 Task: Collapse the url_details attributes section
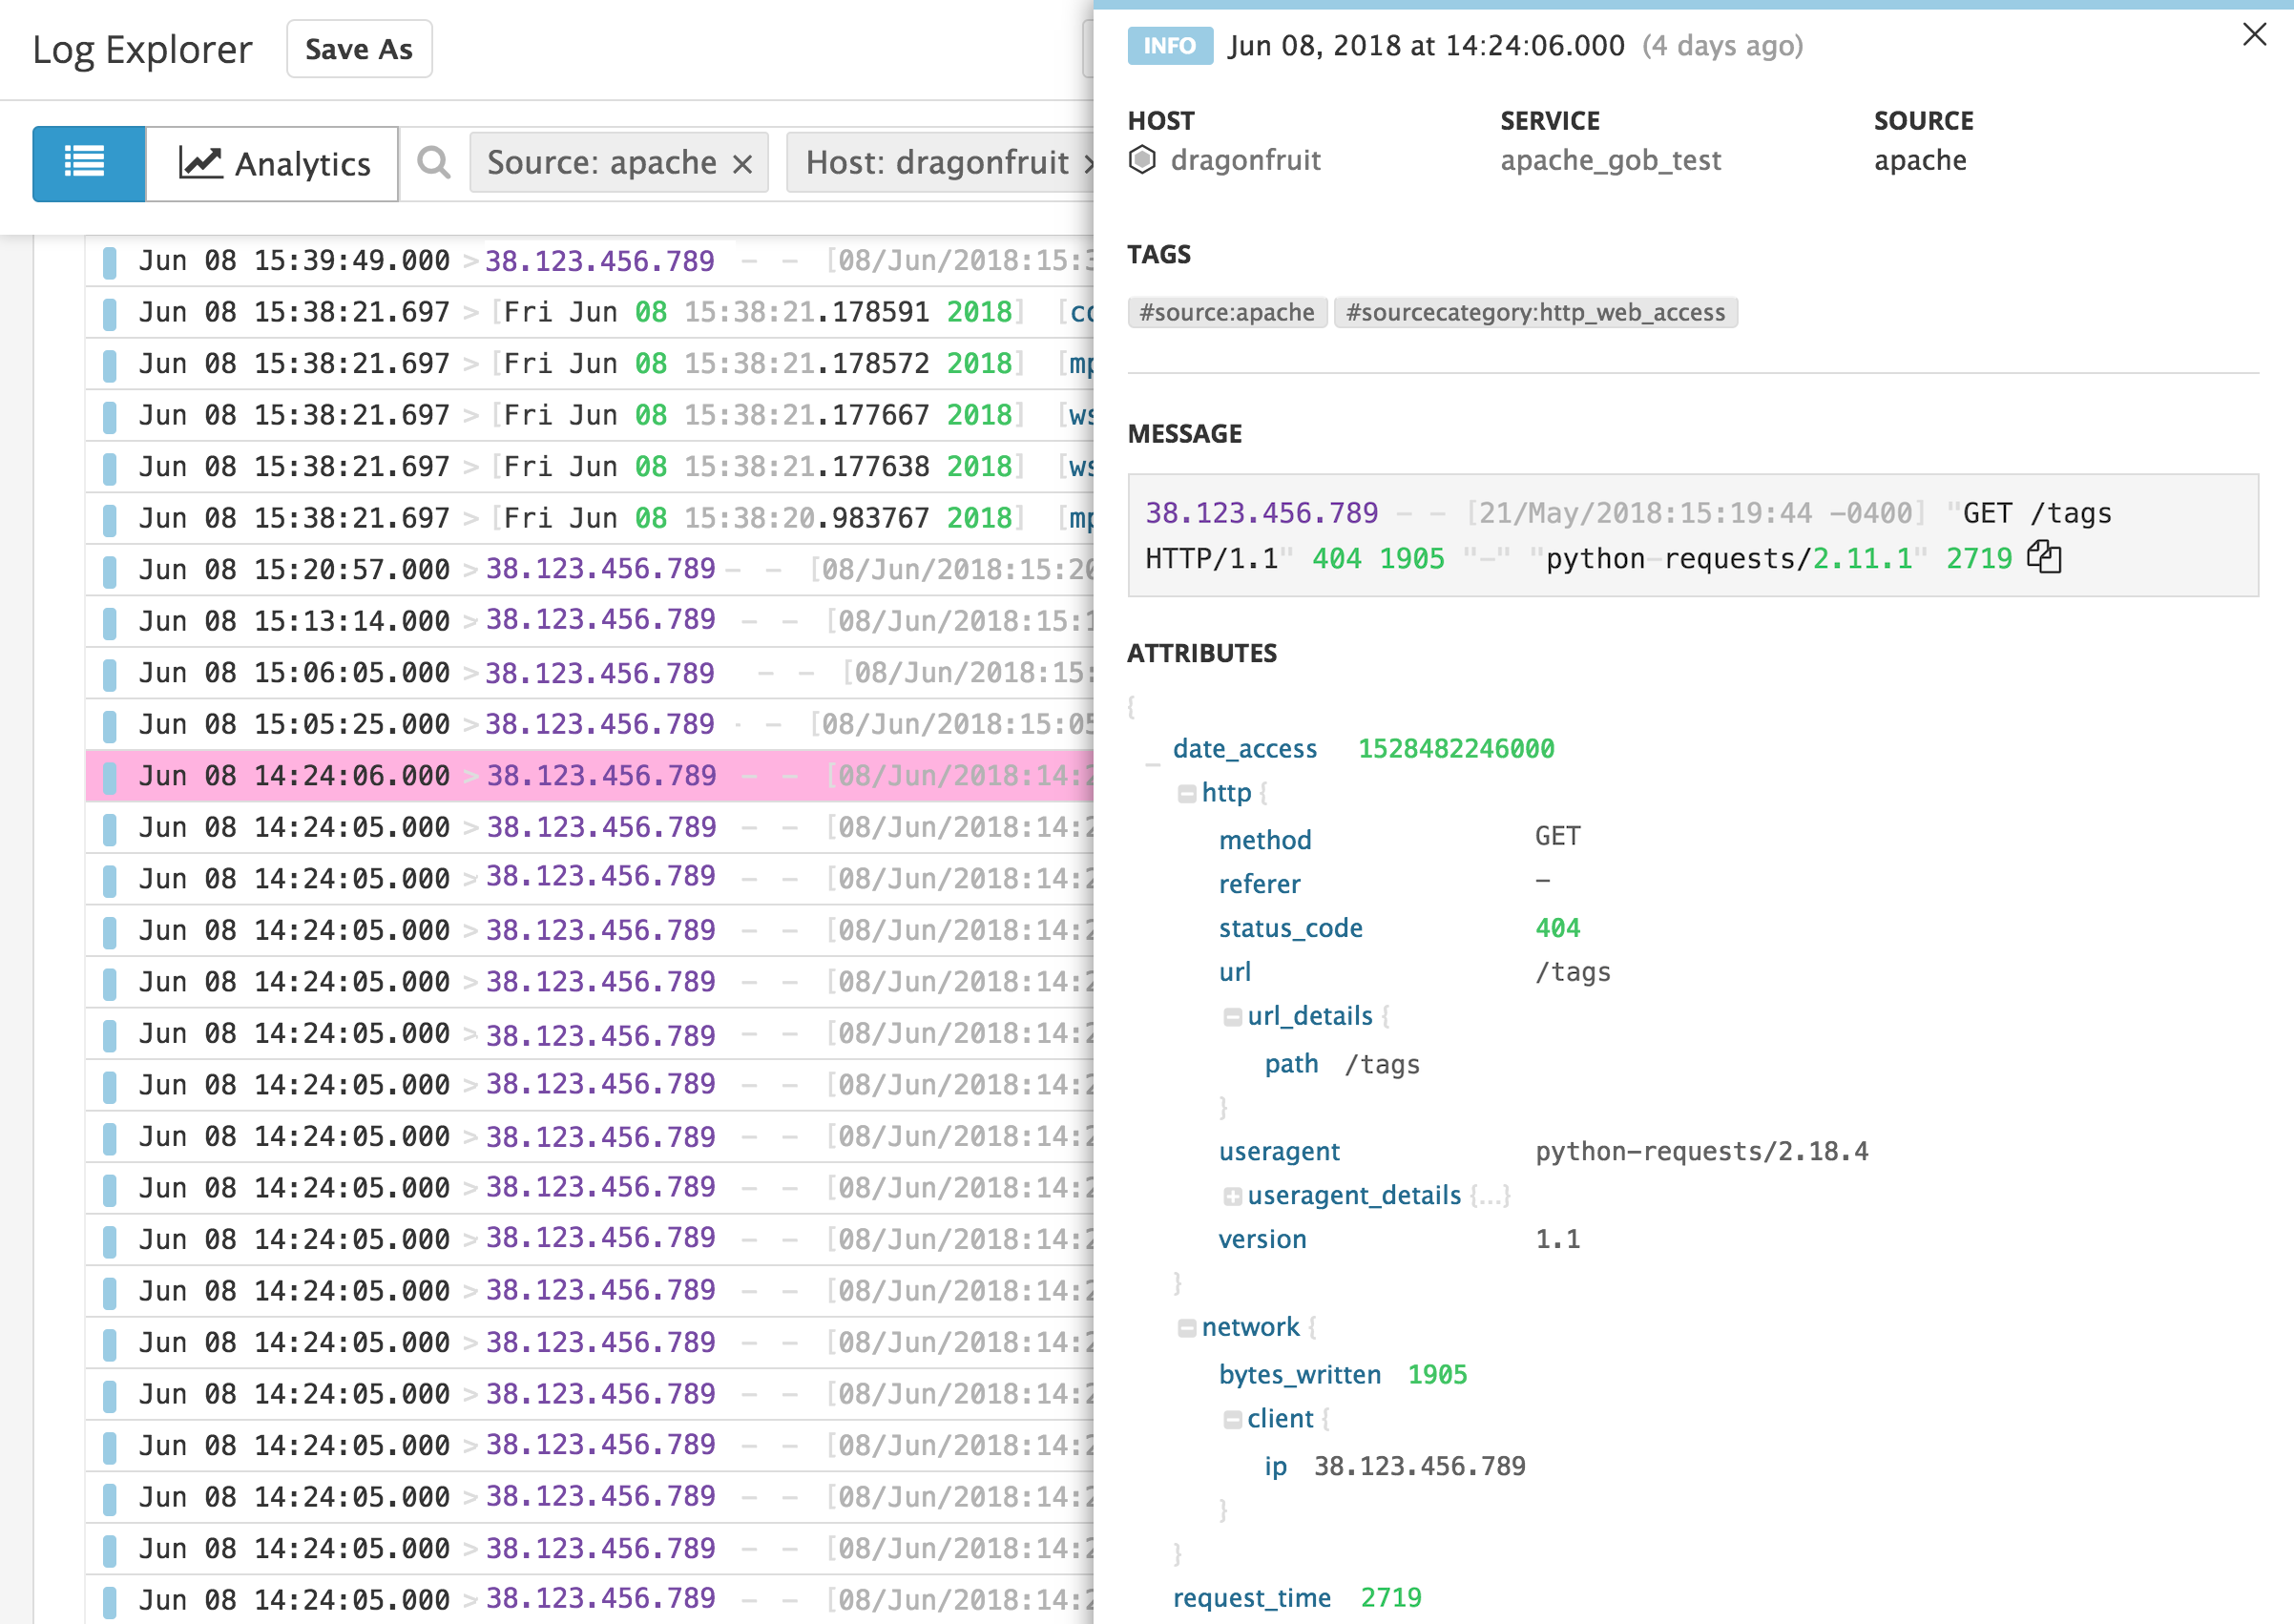click(x=1234, y=1016)
